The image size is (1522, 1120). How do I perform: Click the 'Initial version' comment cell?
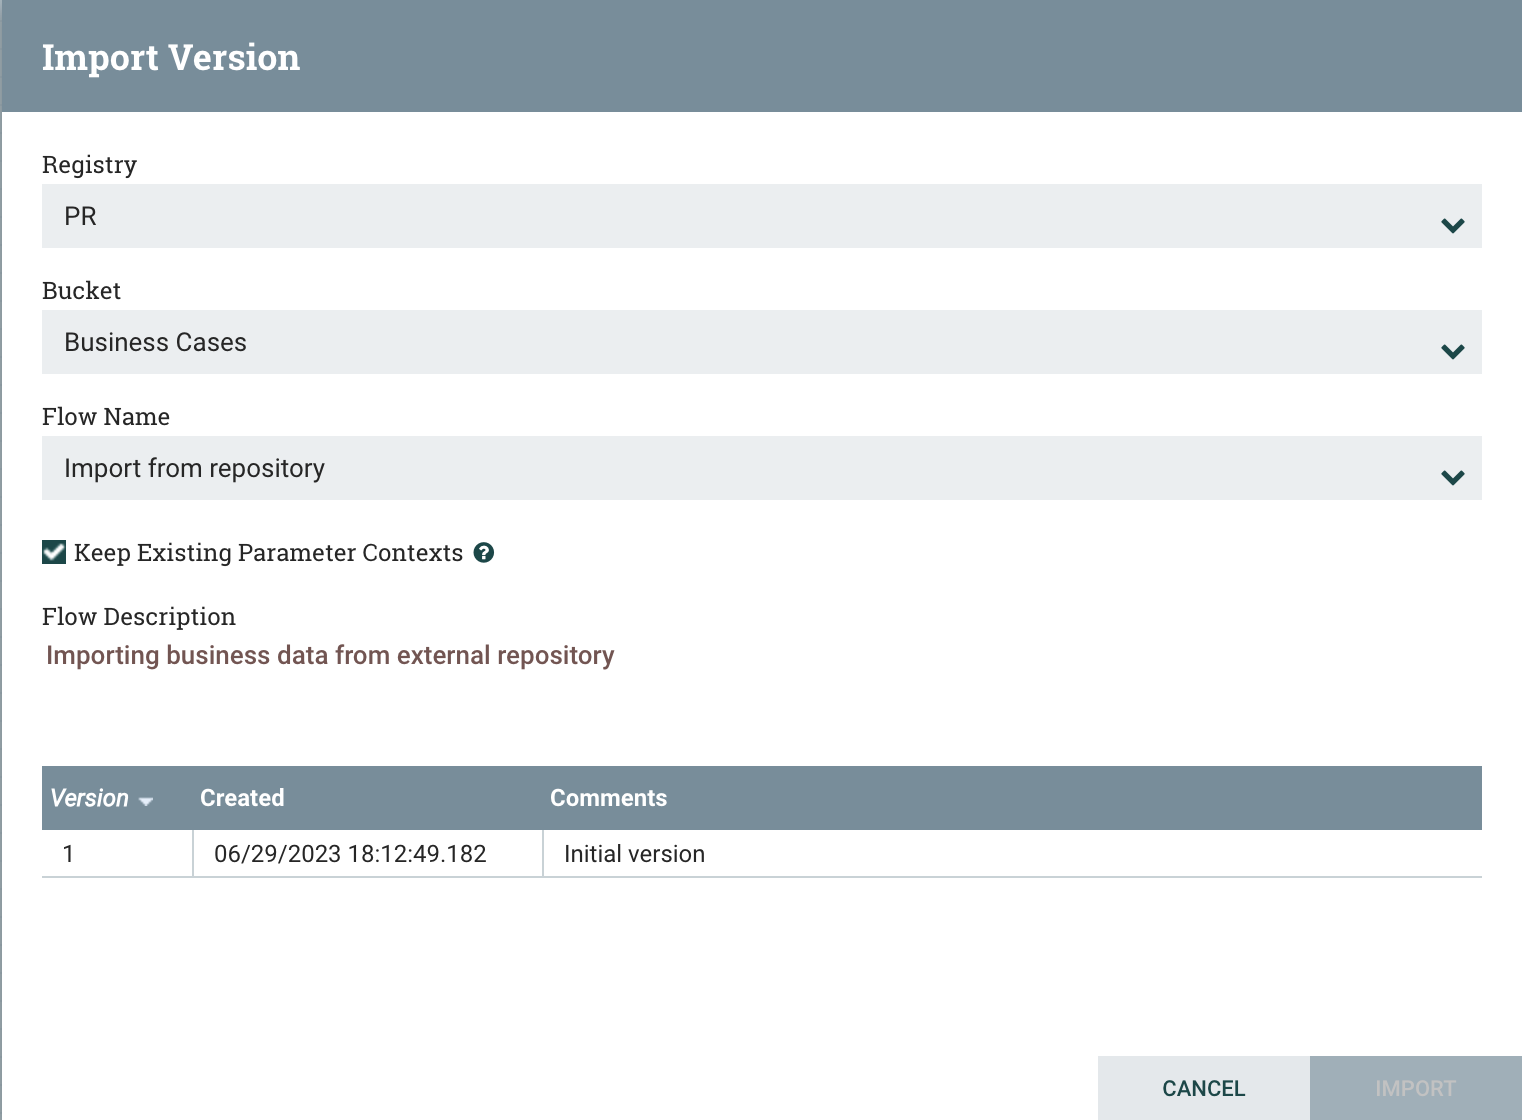[x=634, y=854]
